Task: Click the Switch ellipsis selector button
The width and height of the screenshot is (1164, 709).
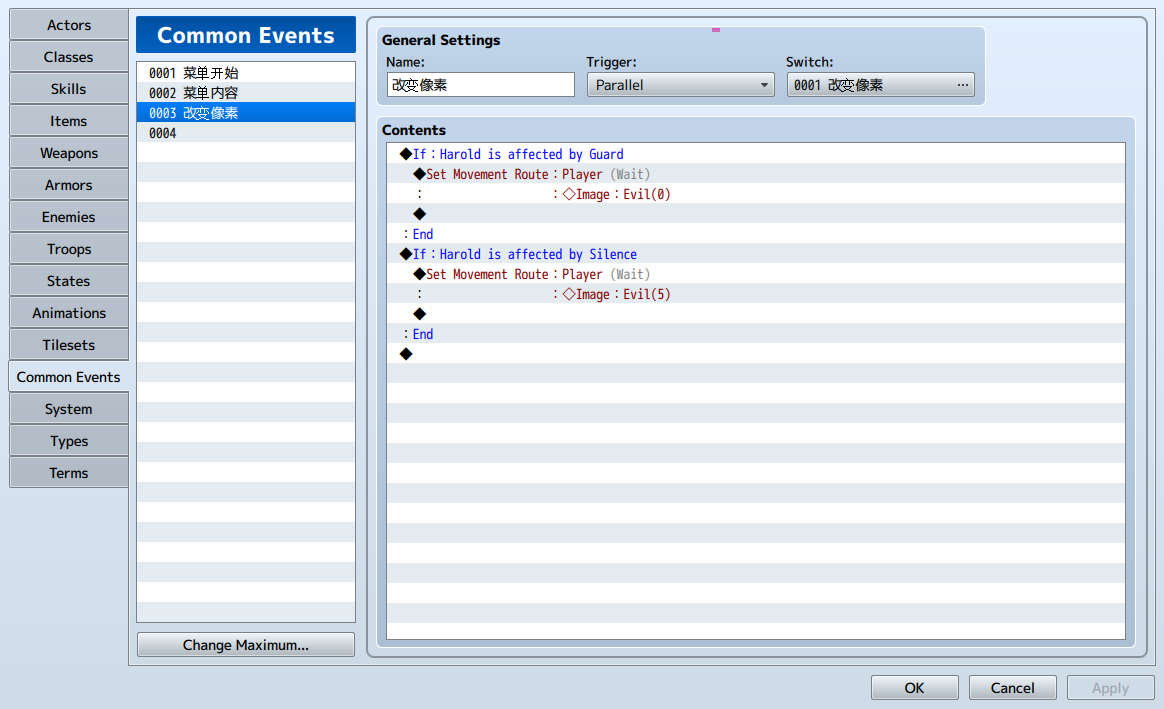Action: coord(962,85)
